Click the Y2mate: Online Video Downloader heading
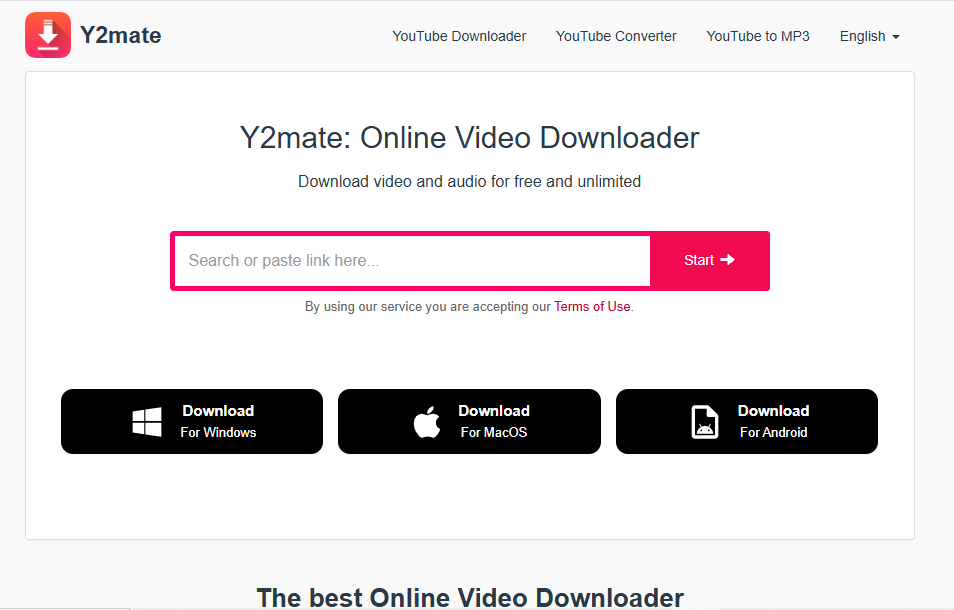Viewport: 954px width, 610px height. pos(470,137)
